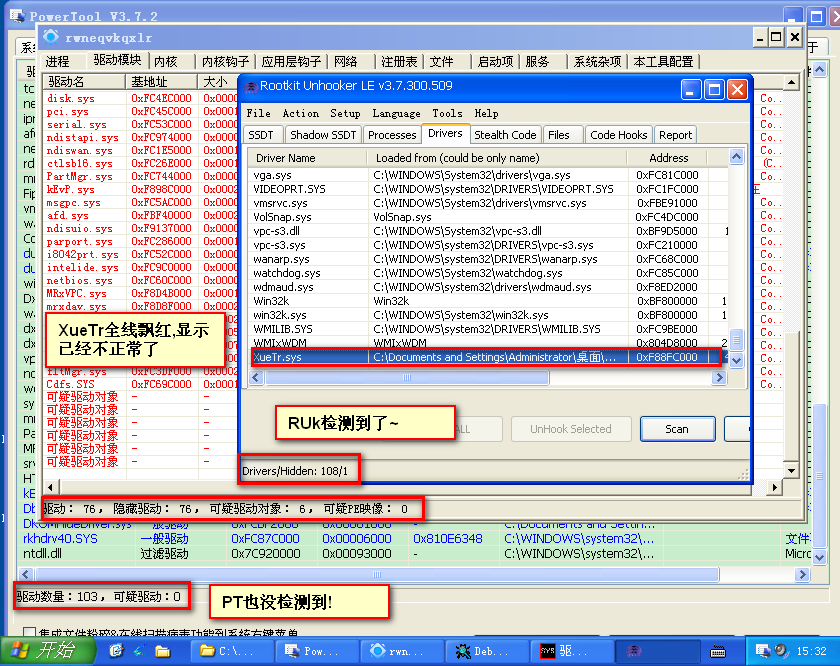
Task: Switch to the Deb... taskbar button
Action: [486, 651]
